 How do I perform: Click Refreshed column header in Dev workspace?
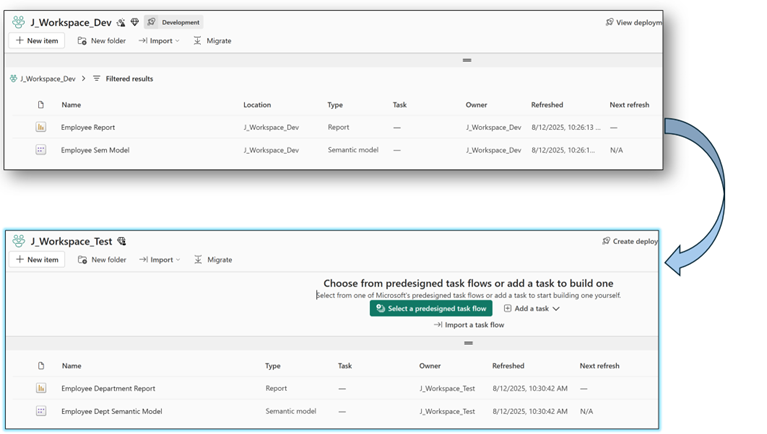(547, 105)
